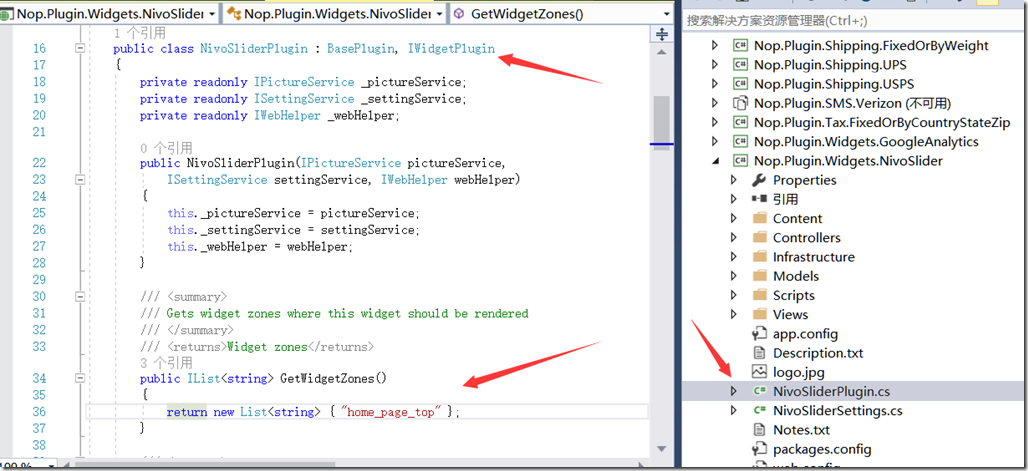Screen dimensions: 1028x471
Task: Expand the NivoSliderPlugin.cs file node
Action: click(734, 391)
